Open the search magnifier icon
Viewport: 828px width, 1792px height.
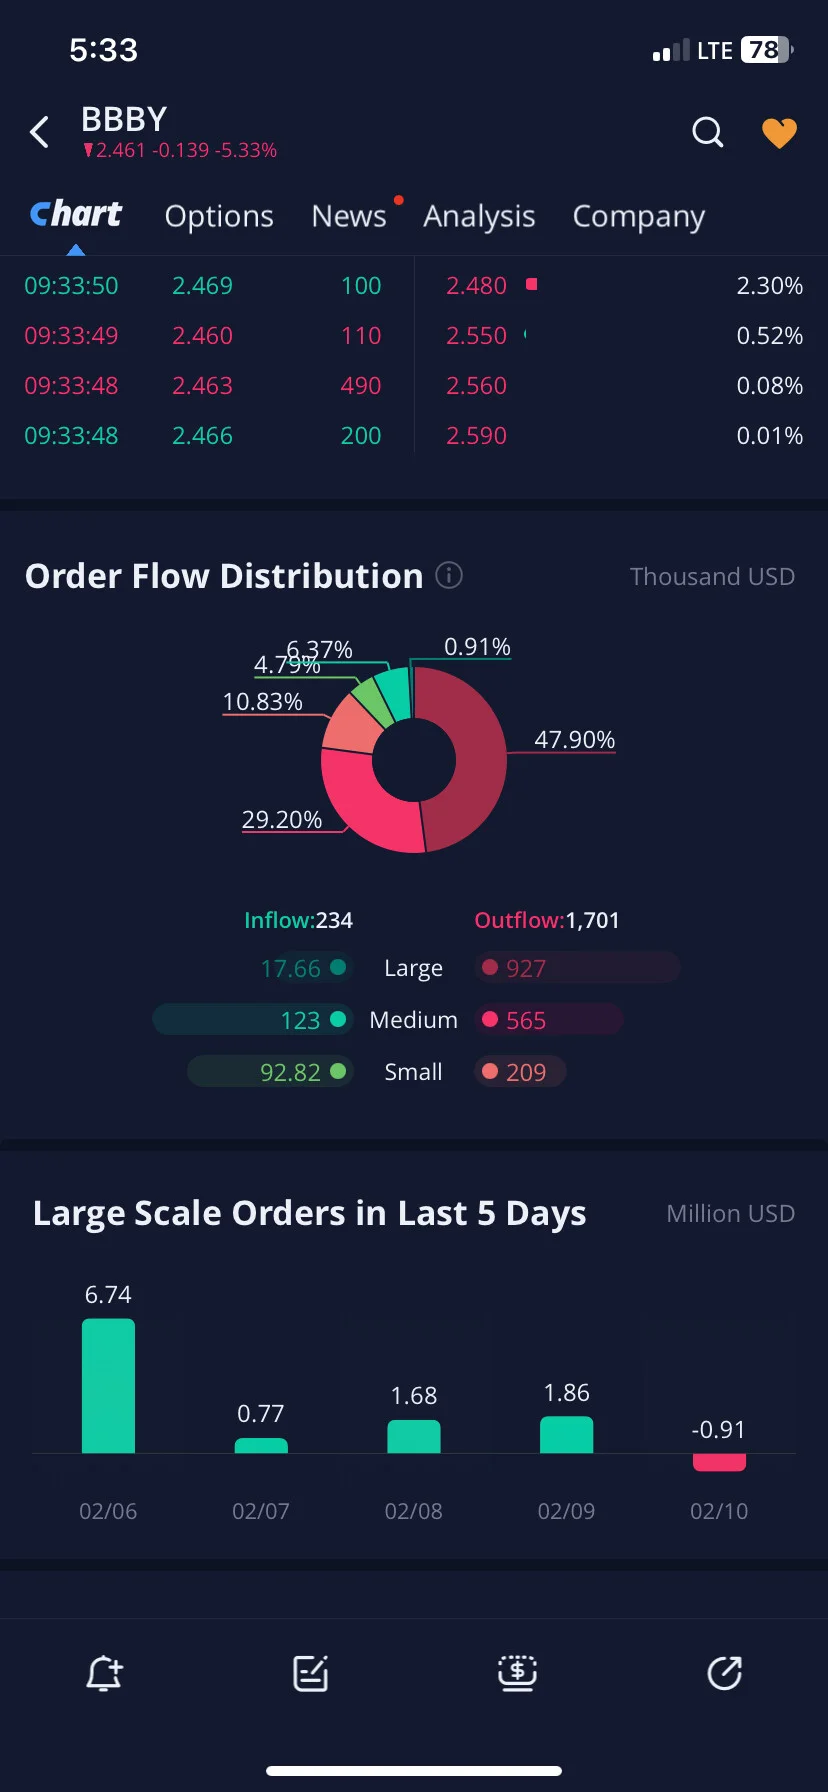[707, 132]
